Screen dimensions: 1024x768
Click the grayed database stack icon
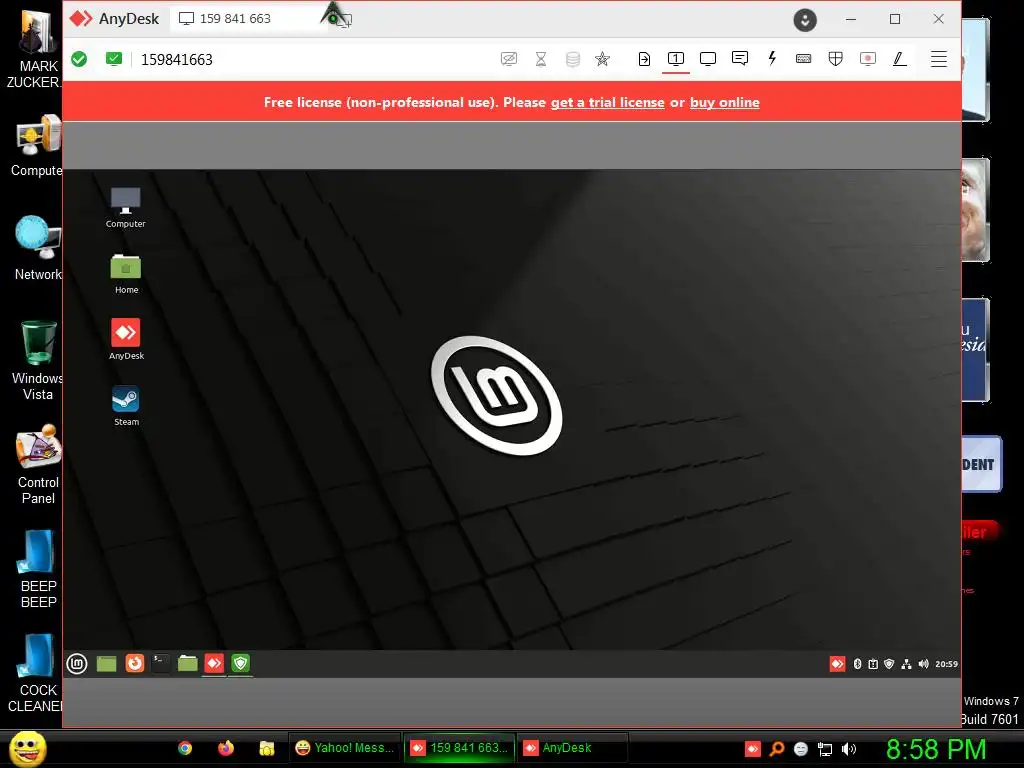[573, 59]
